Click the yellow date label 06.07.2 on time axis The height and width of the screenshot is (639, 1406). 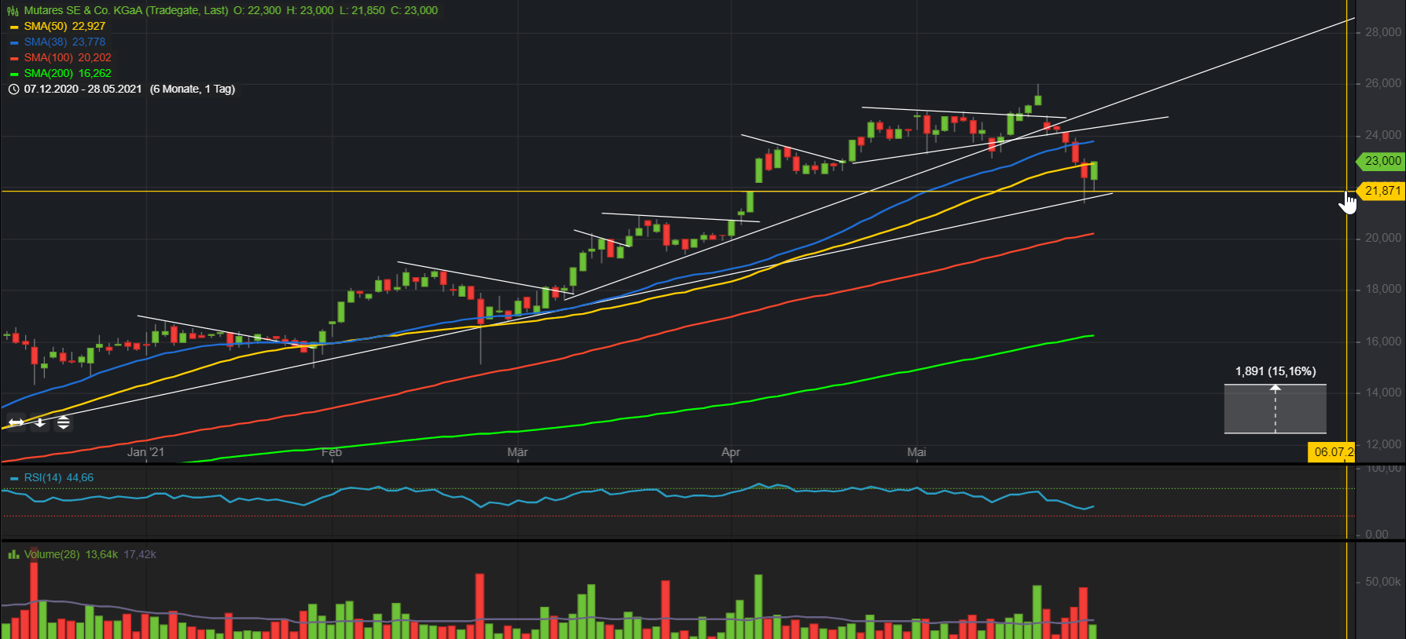[x=1332, y=453]
